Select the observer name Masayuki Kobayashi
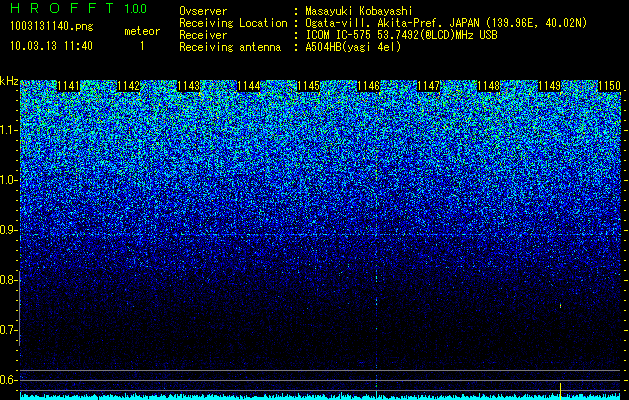 [x=359, y=11]
